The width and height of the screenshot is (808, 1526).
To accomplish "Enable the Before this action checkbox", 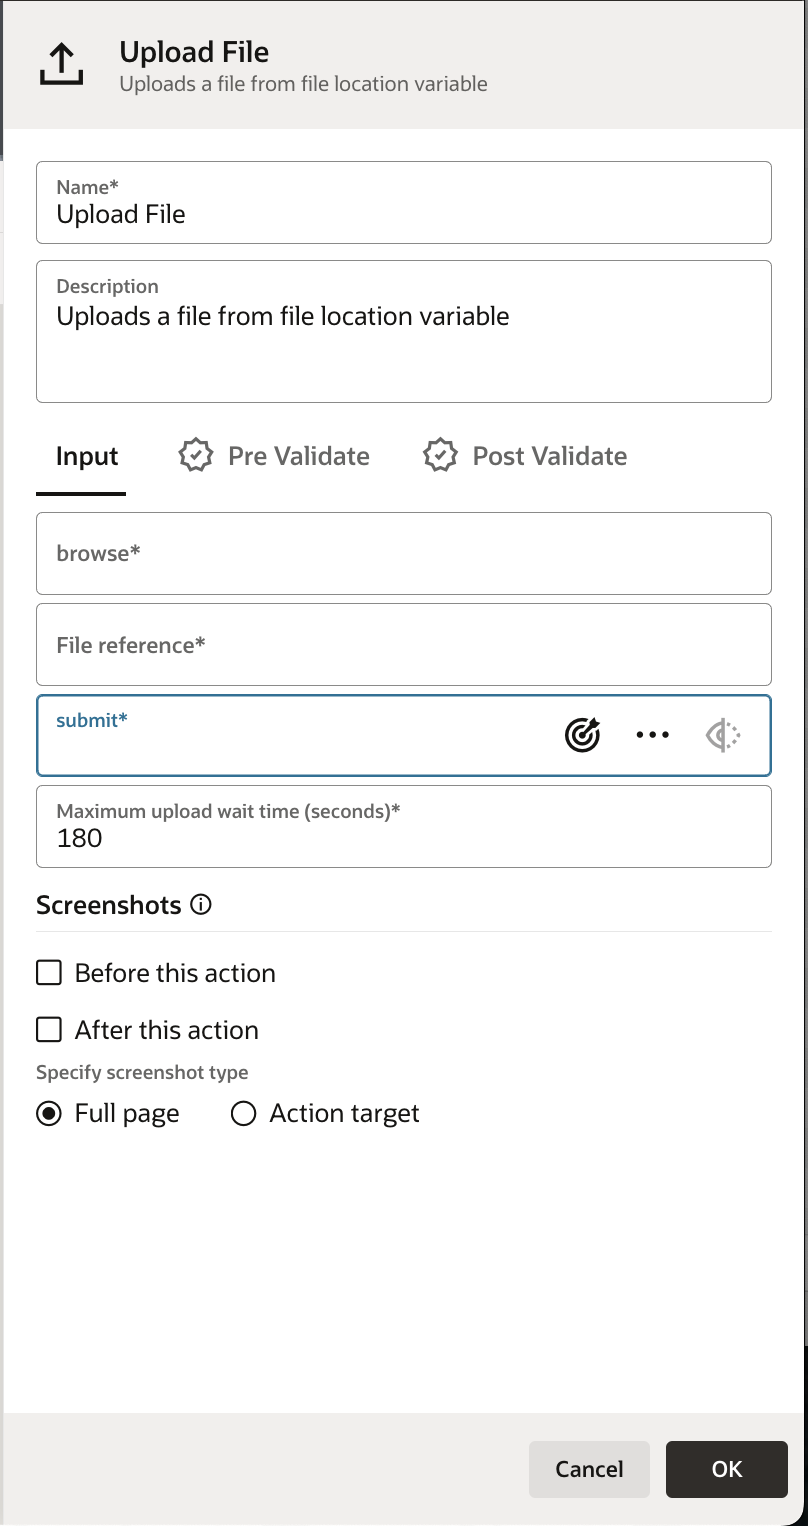I will 48,972.
